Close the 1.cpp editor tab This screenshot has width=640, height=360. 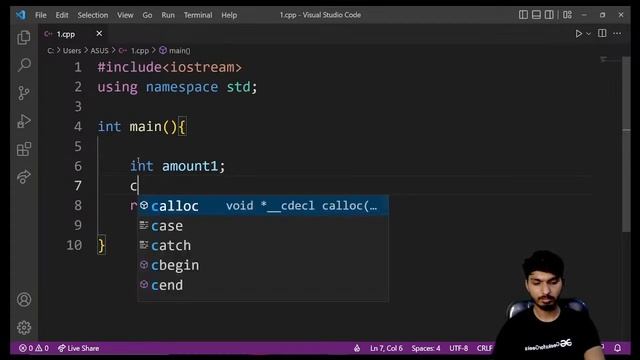click(99, 33)
